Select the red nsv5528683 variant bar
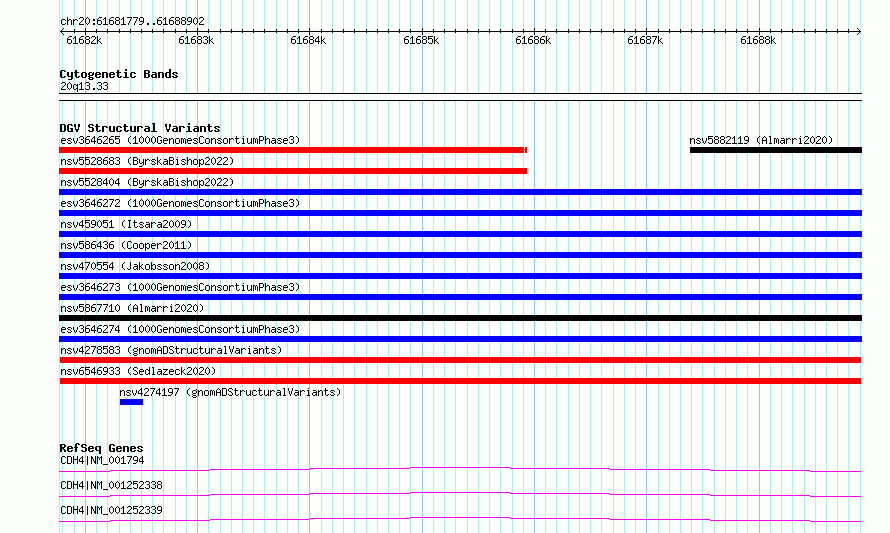890x533 pixels. click(293, 171)
